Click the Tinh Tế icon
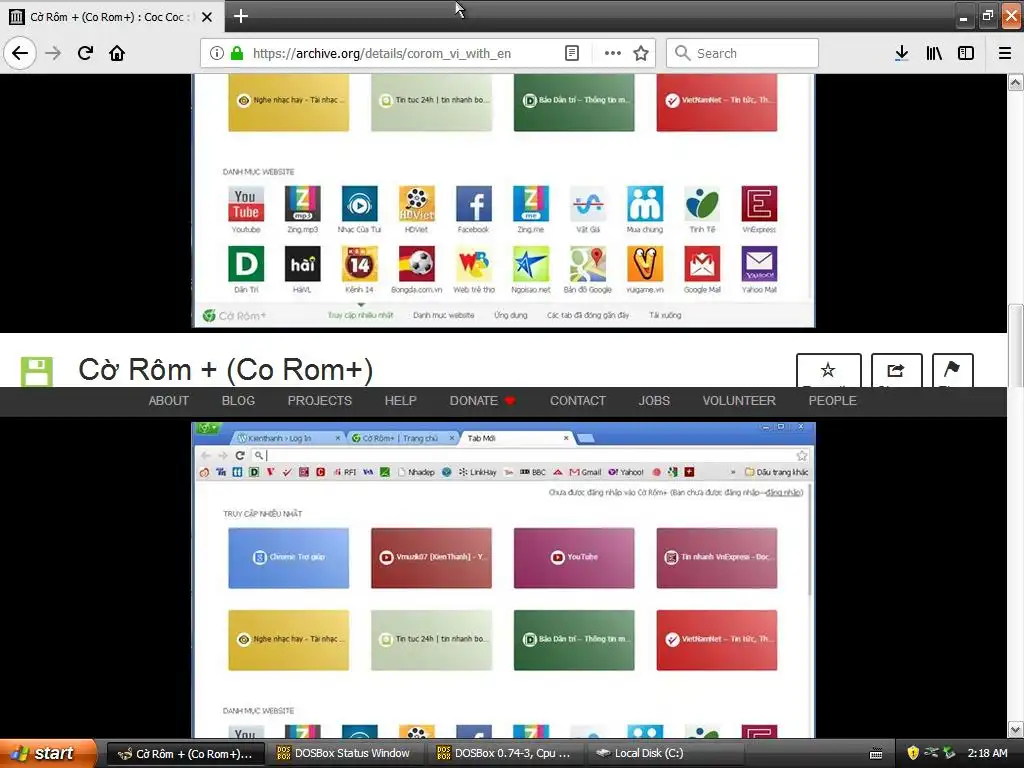The image size is (1024, 768). coord(702,204)
